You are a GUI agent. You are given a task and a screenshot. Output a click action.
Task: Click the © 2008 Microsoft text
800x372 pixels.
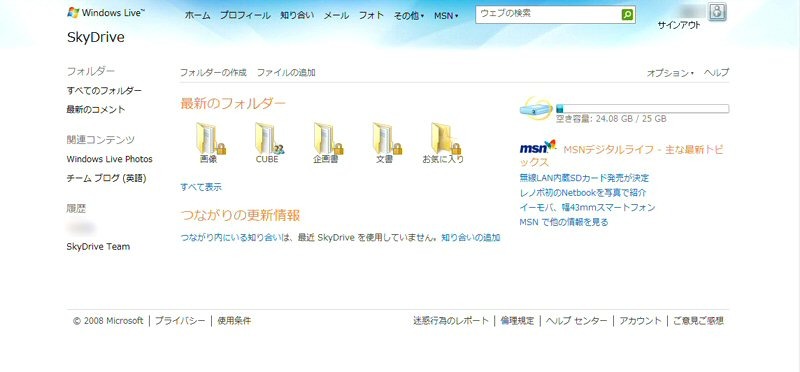[x=108, y=321]
